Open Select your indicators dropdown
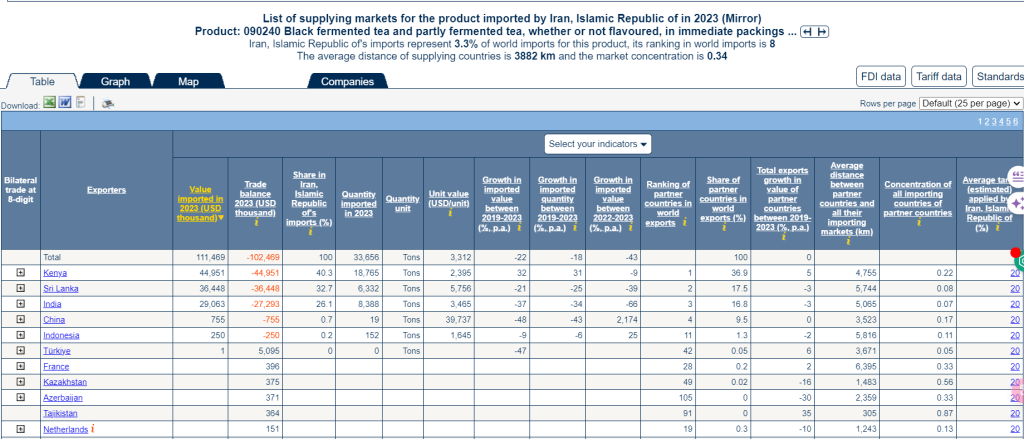 pos(598,144)
